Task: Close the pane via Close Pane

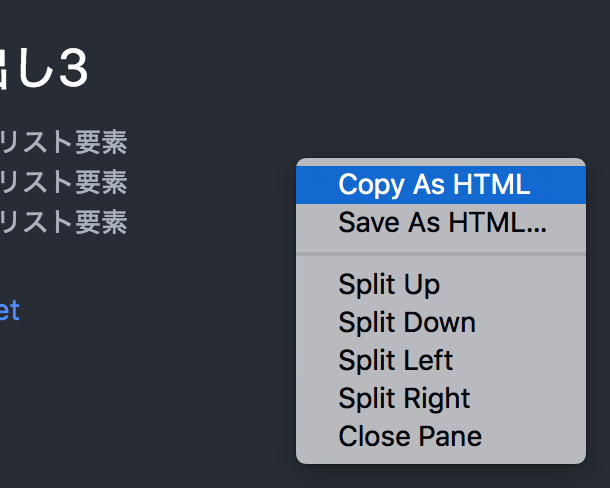Action: pos(410,436)
